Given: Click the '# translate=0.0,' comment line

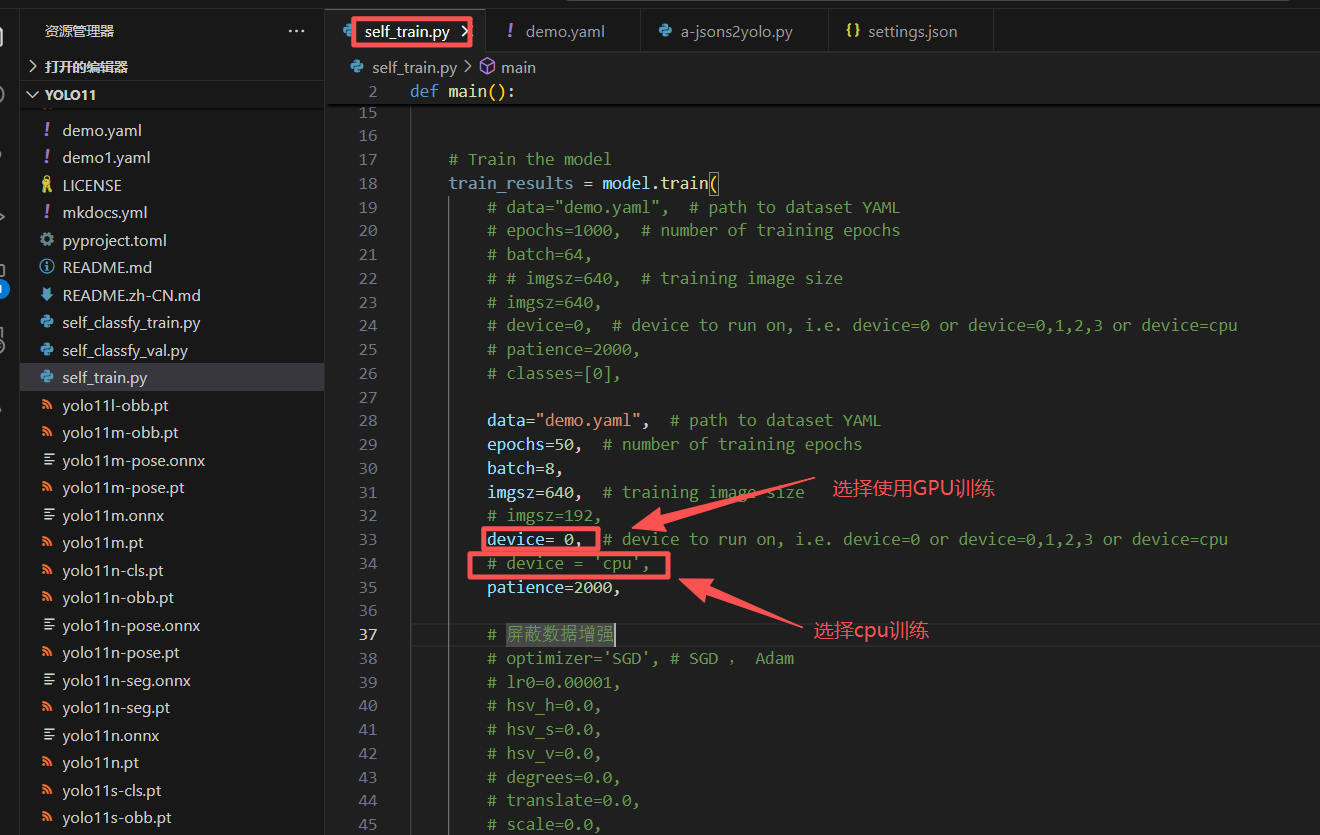Looking at the screenshot, I should [564, 800].
